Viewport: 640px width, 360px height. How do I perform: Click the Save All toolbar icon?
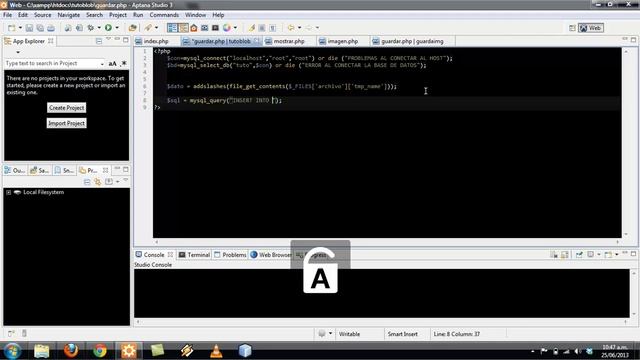[40, 28]
